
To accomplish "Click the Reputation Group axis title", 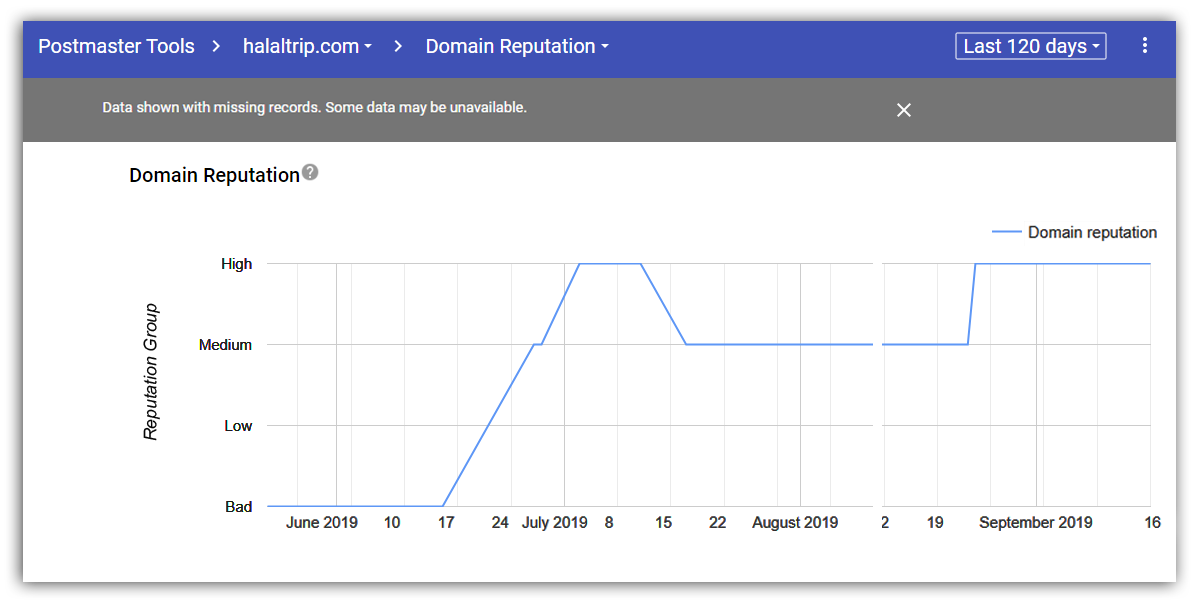I will coord(151,372).
